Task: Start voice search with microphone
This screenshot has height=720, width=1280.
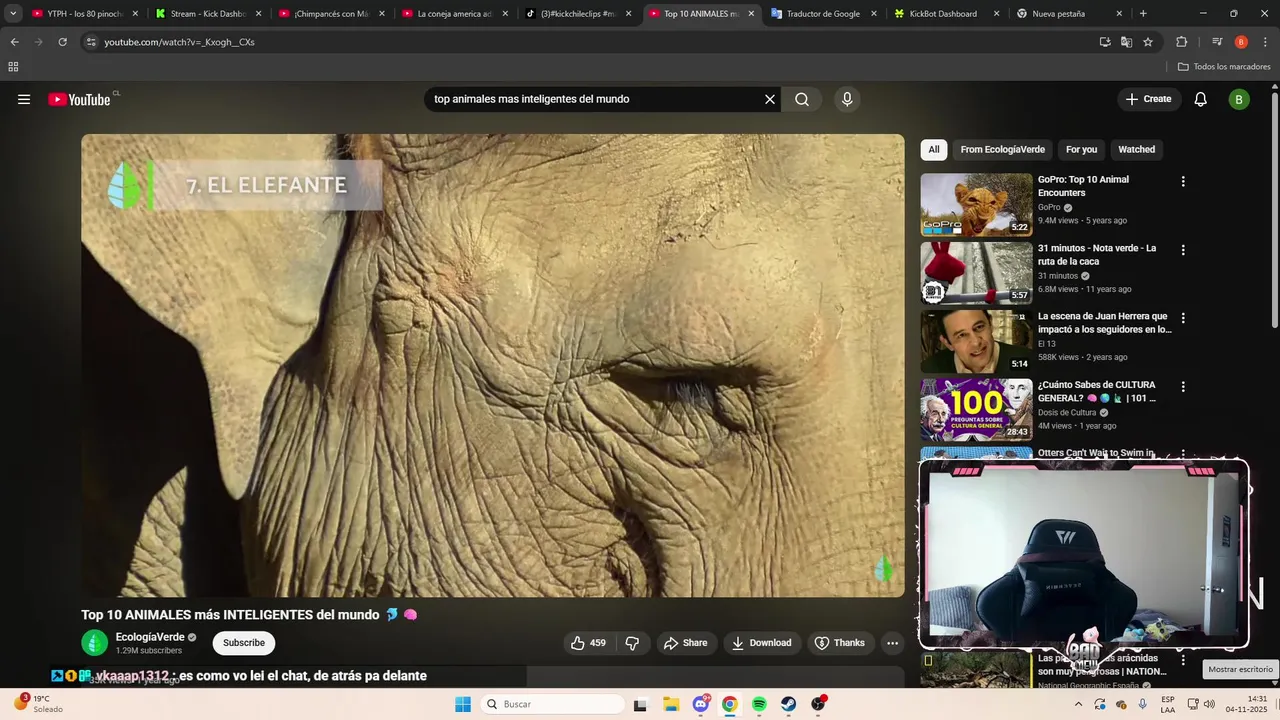Action: tap(847, 99)
